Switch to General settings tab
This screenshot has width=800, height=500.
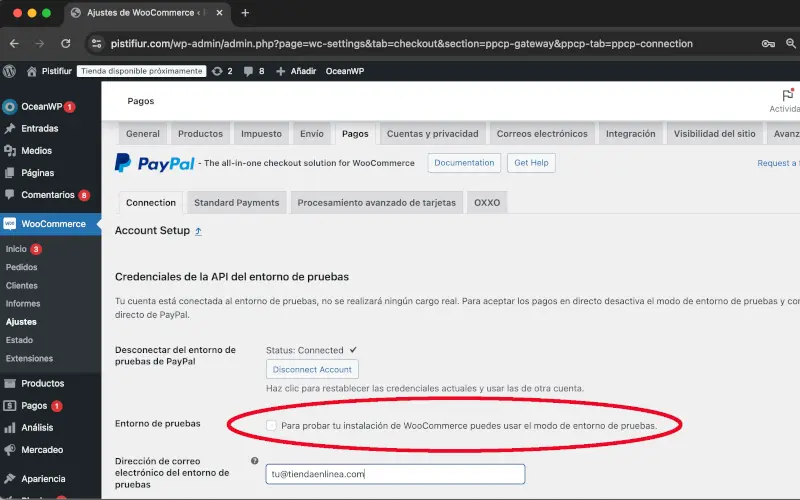tap(143, 134)
